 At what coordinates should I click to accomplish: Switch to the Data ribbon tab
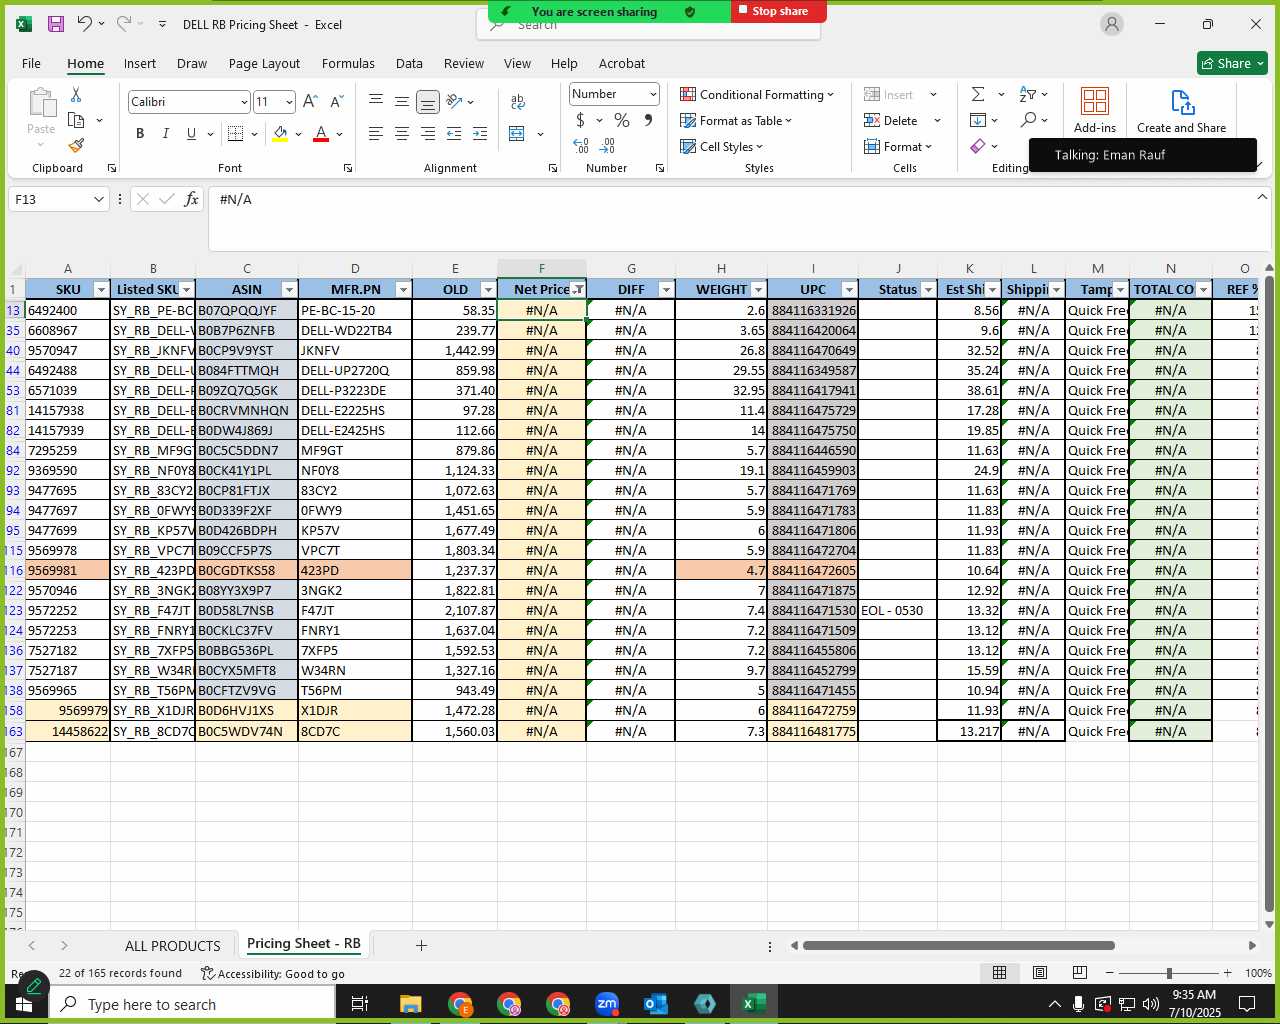[x=409, y=63]
